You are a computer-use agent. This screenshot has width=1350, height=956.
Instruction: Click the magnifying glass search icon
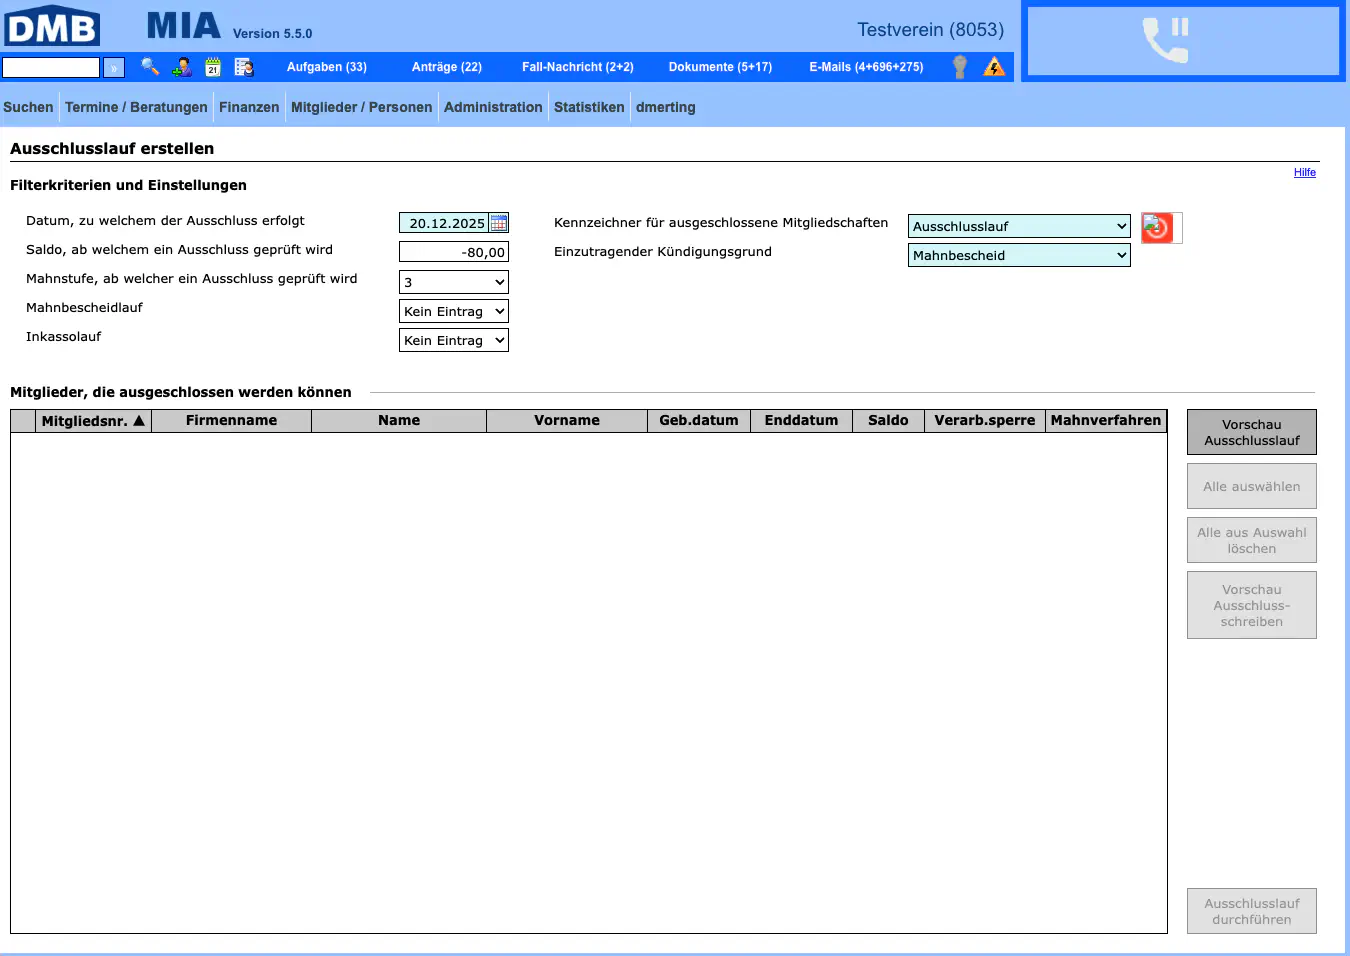coord(150,67)
